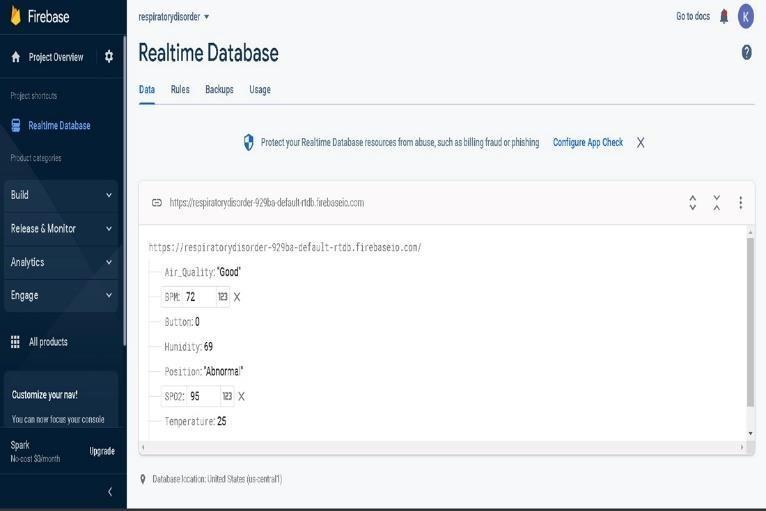
Task: Click the database URL in header bar
Action: point(267,203)
